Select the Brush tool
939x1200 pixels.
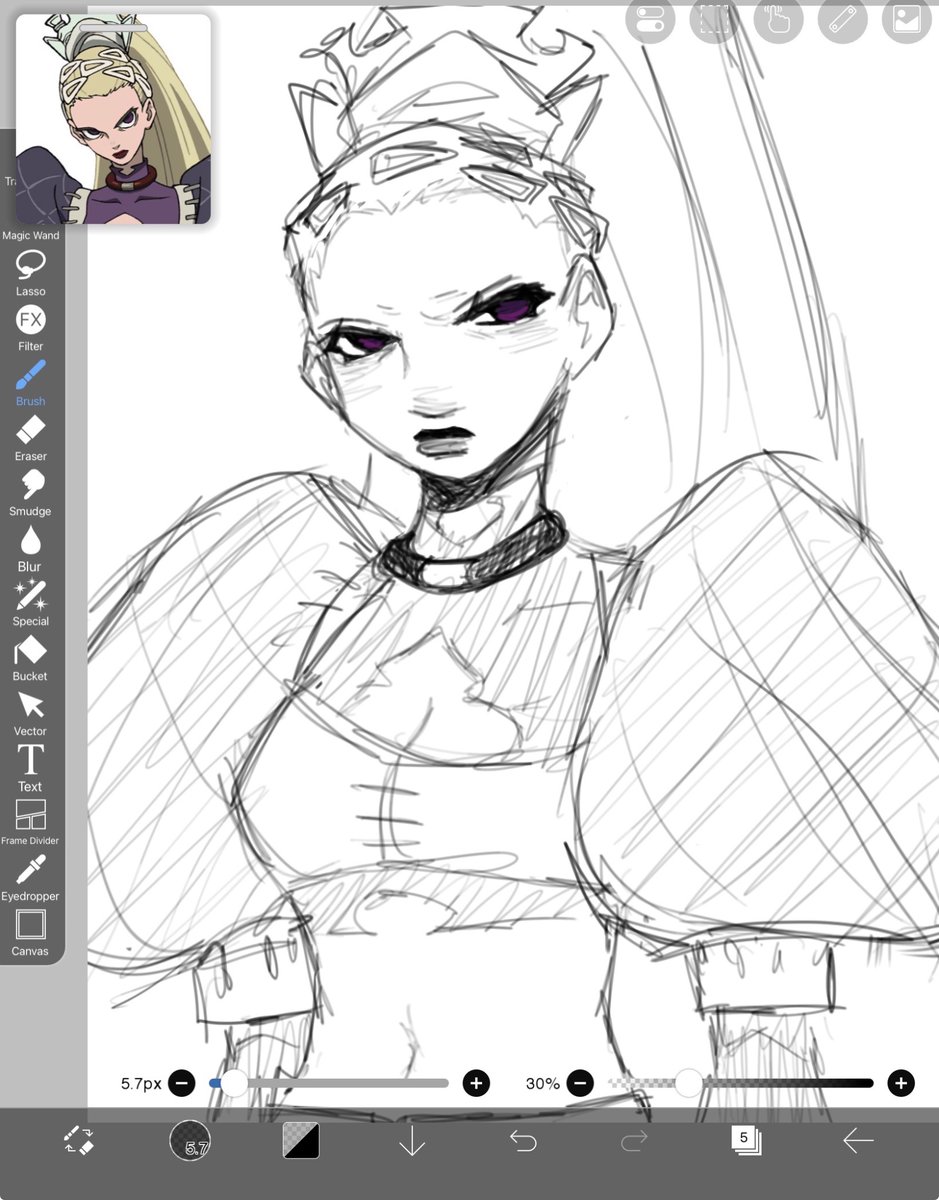[30, 383]
